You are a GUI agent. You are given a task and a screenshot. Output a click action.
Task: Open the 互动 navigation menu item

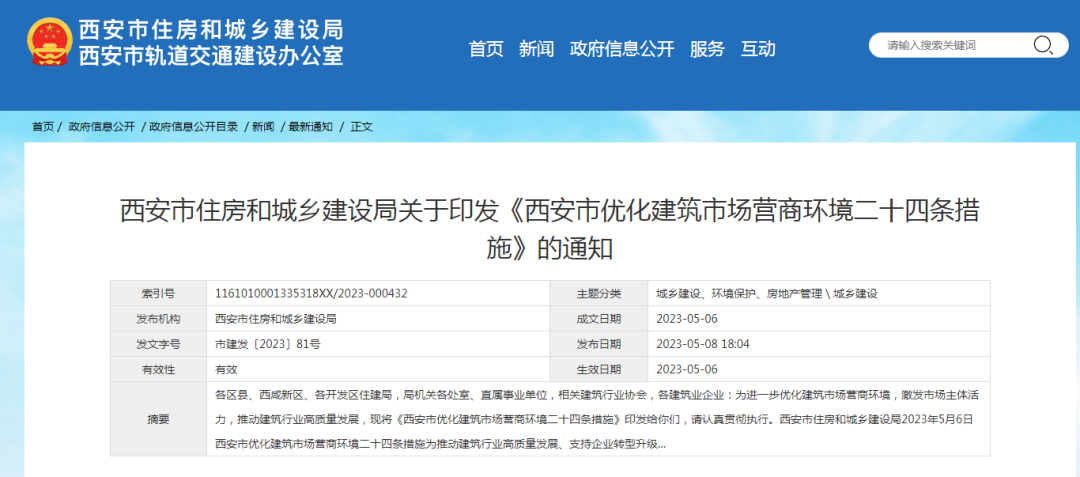click(758, 49)
